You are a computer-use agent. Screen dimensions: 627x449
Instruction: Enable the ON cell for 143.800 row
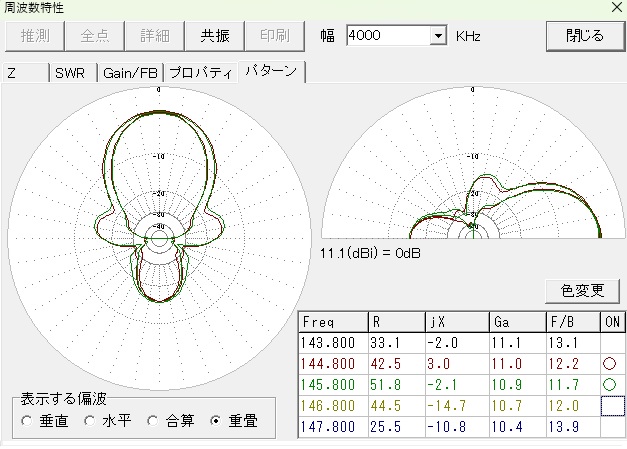tap(612, 343)
